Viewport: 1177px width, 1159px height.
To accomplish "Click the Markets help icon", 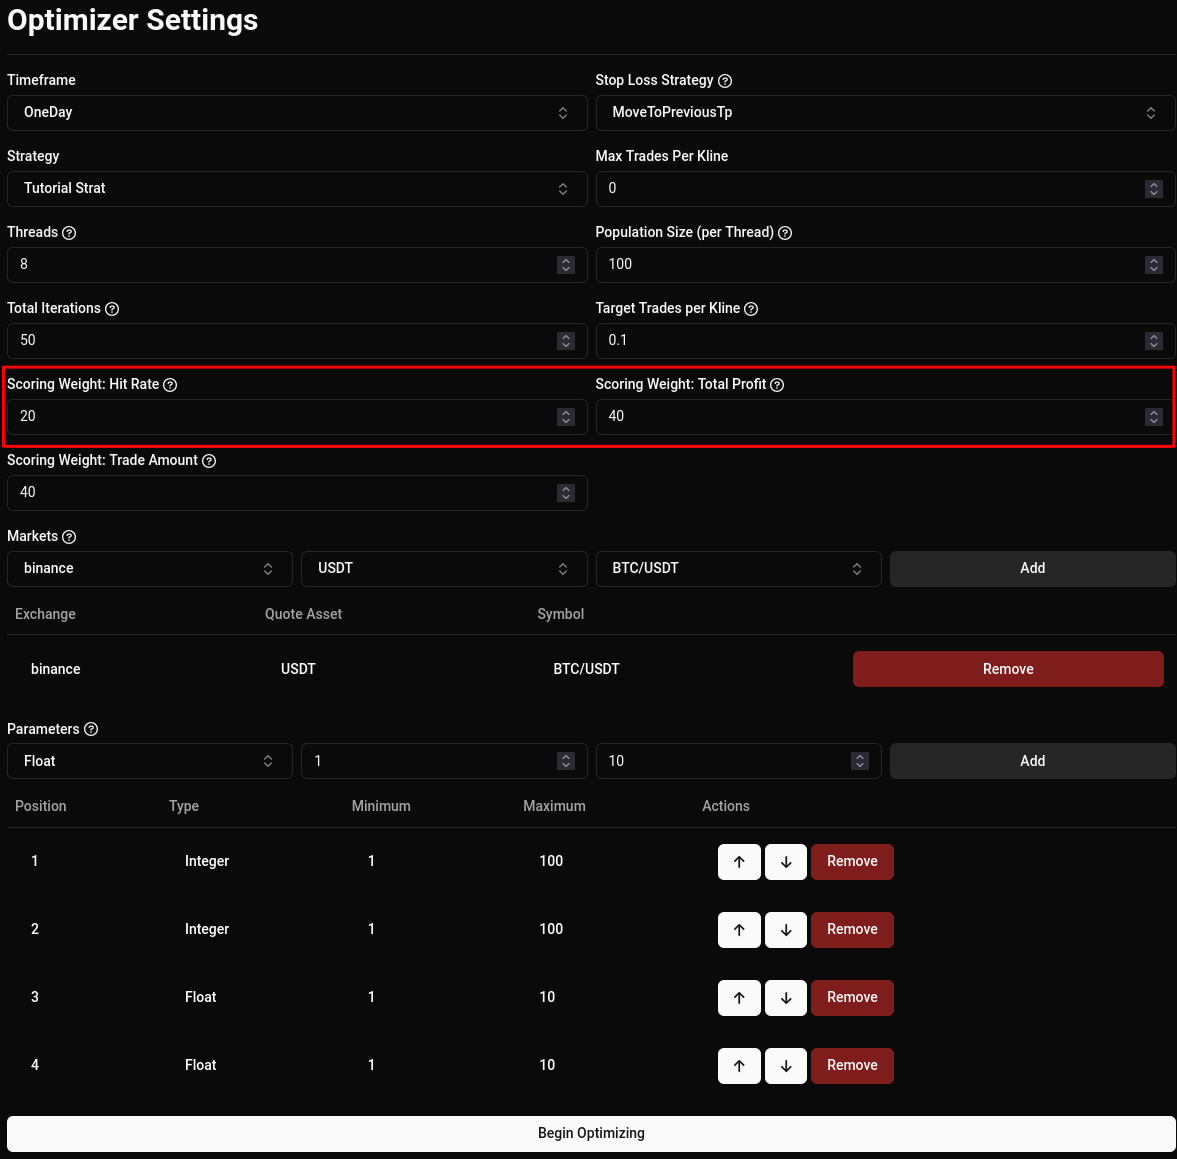I will point(69,536).
